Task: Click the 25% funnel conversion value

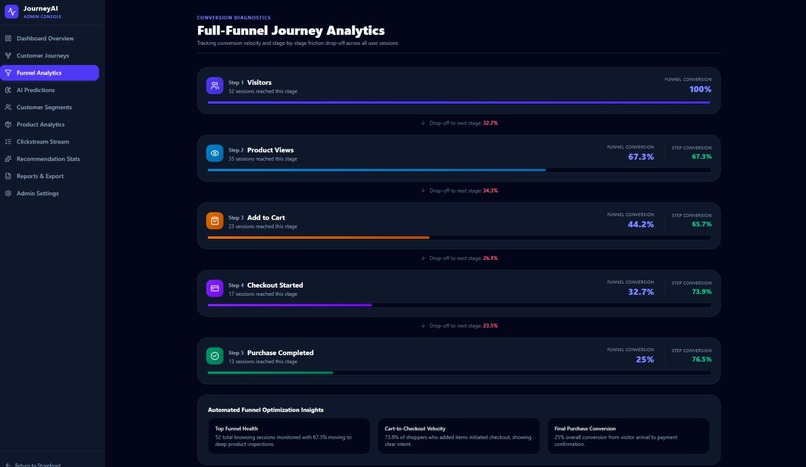Action: [645, 360]
